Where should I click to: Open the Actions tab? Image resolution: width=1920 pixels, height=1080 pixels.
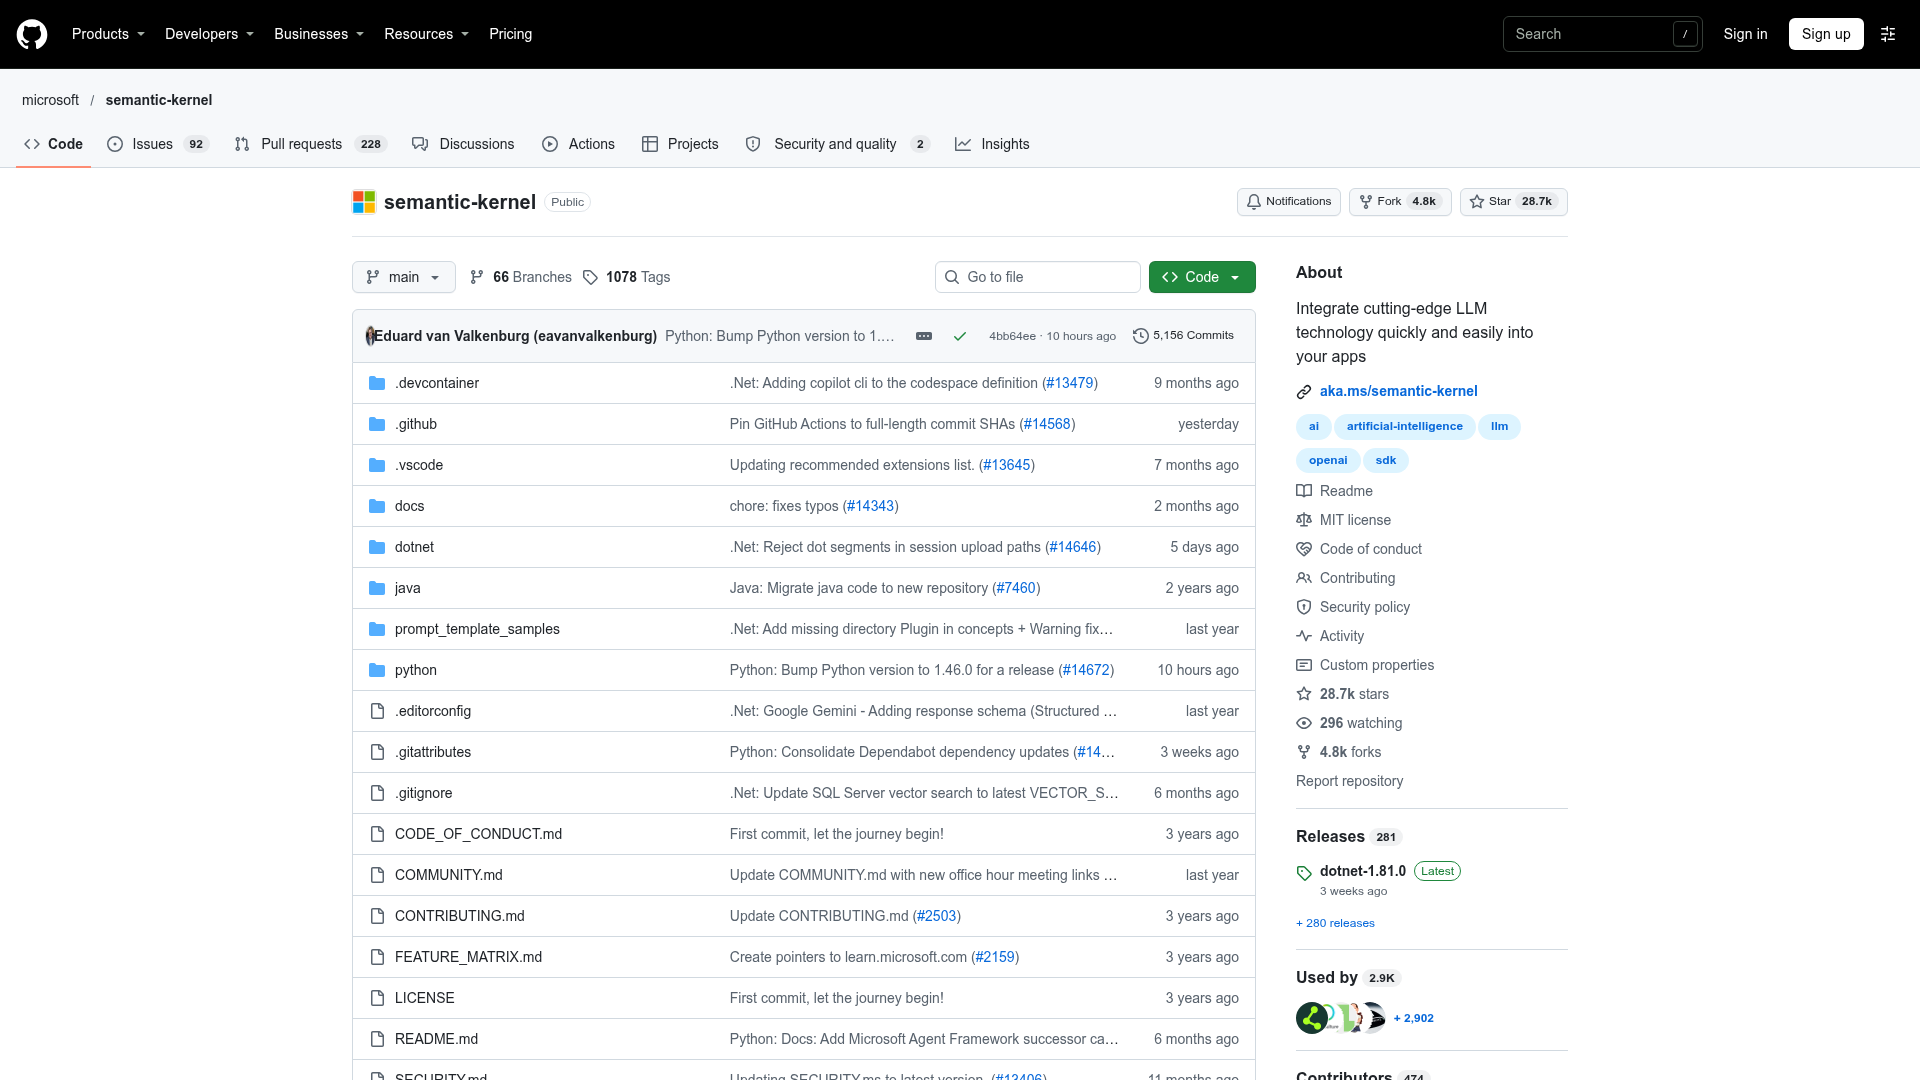pos(578,144)
